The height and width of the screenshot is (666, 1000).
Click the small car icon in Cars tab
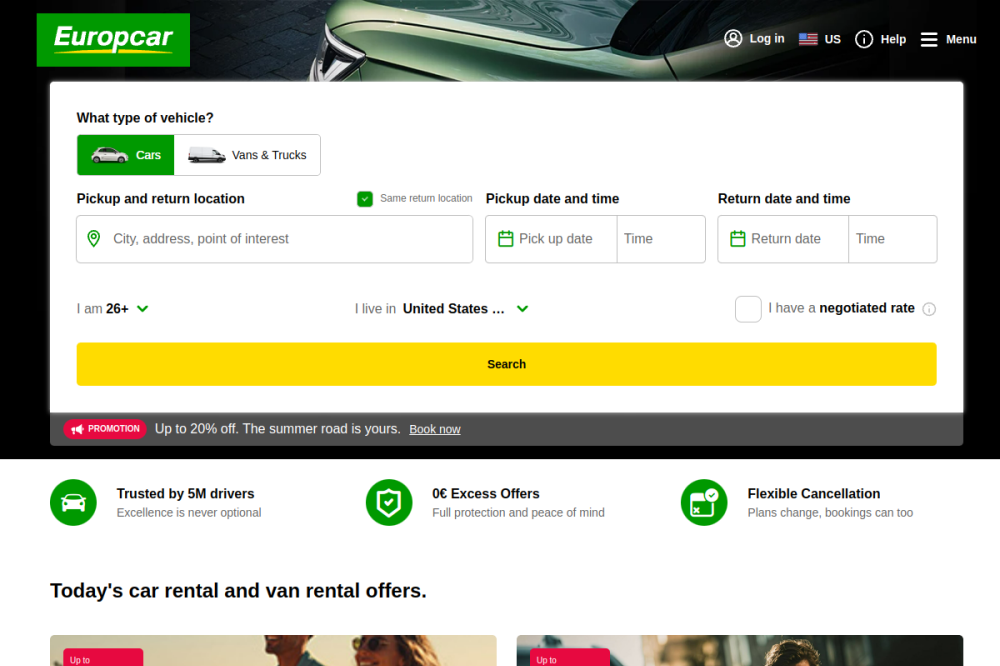(x=110, y=155)
